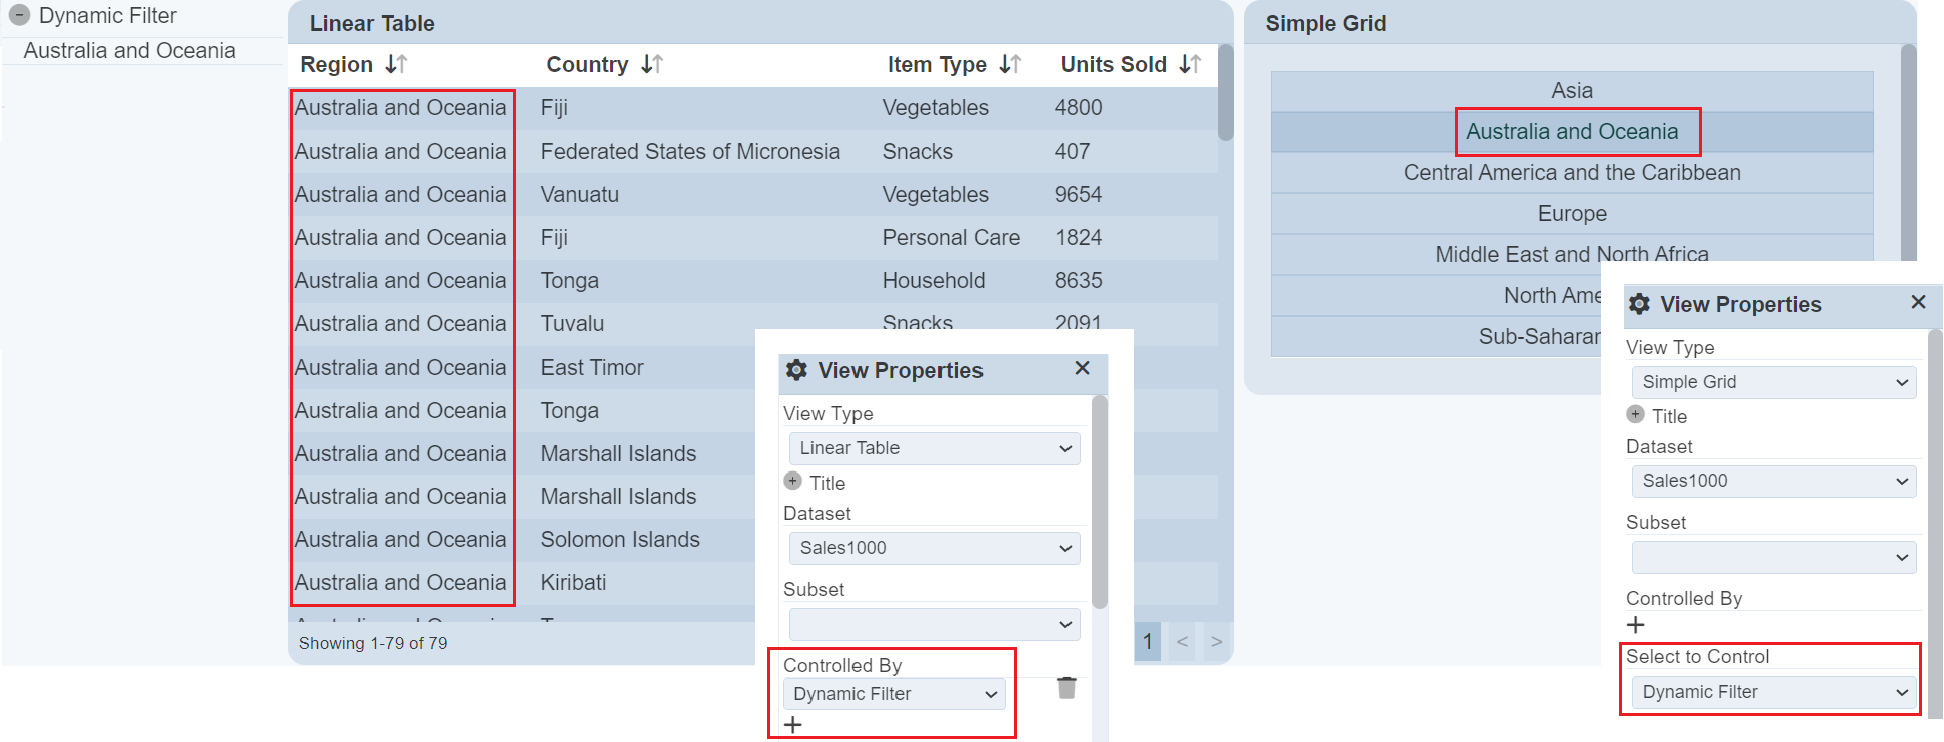Open Controlled By Dynamic Filter dropdown
This screenshot has width=1944, height=742.
tap(894, 694)
